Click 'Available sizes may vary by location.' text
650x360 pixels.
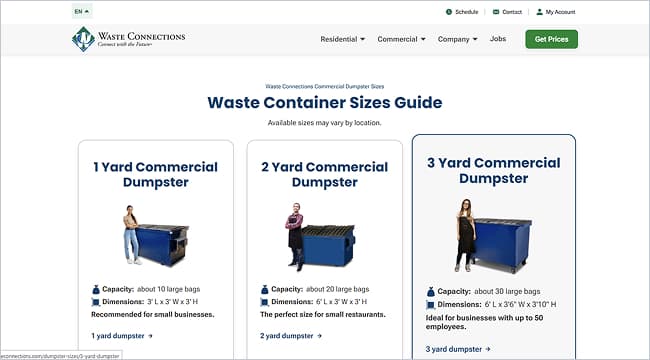(x=325, y=123)
